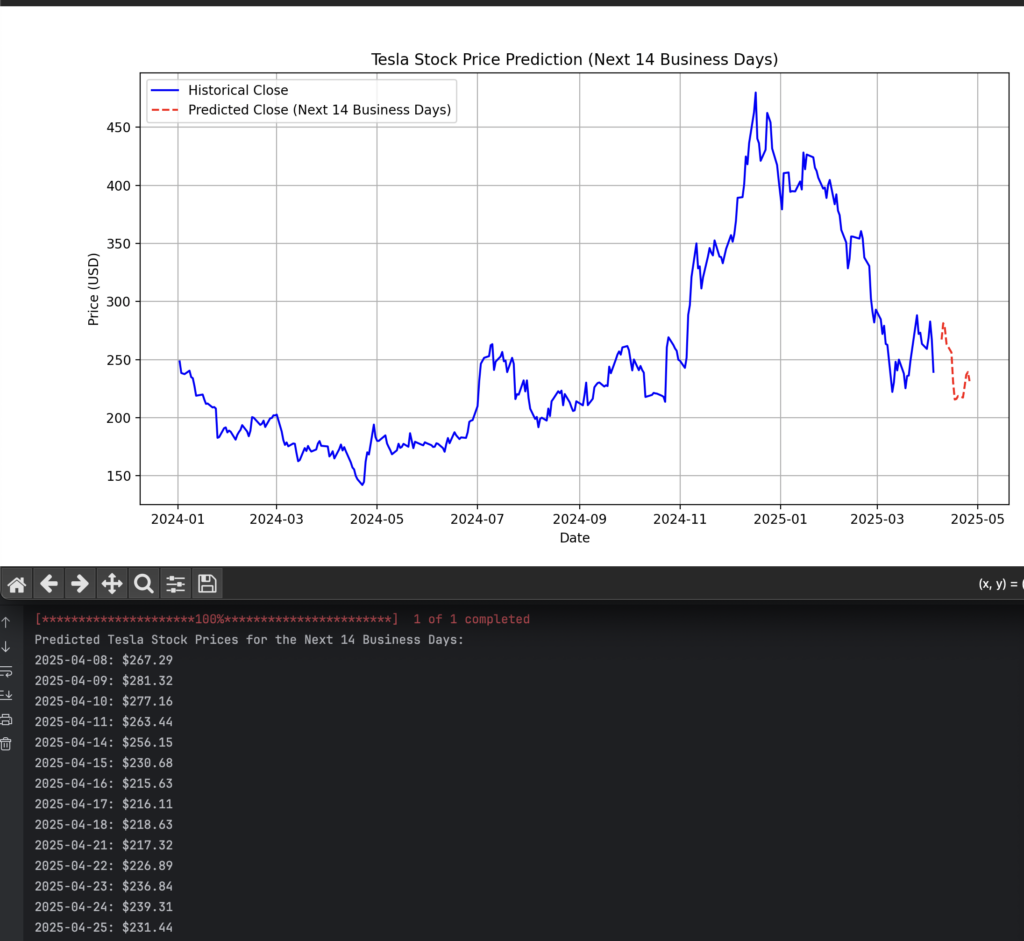The width and height of the screenshot is (1024, 941).
Task: Click the 300 y-axis tick label
Action: coord(119,302)
